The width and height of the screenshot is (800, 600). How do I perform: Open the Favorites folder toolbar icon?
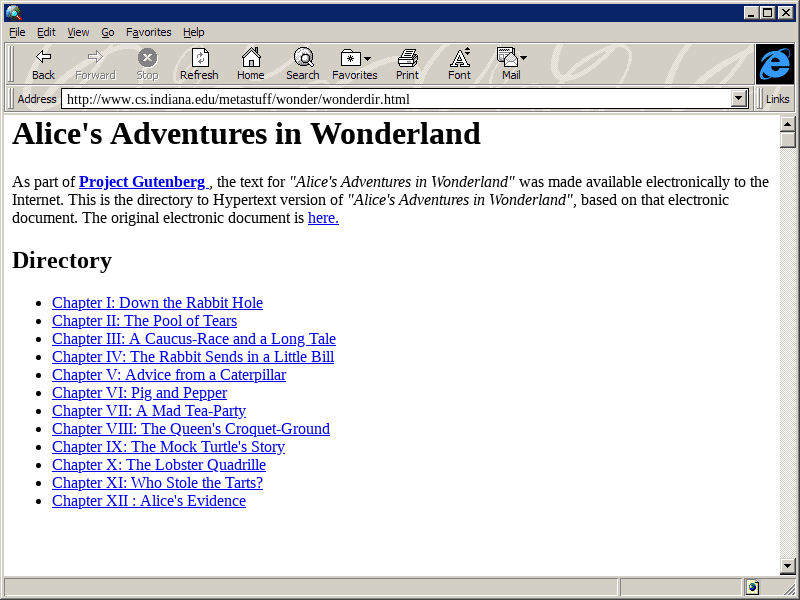351,58
